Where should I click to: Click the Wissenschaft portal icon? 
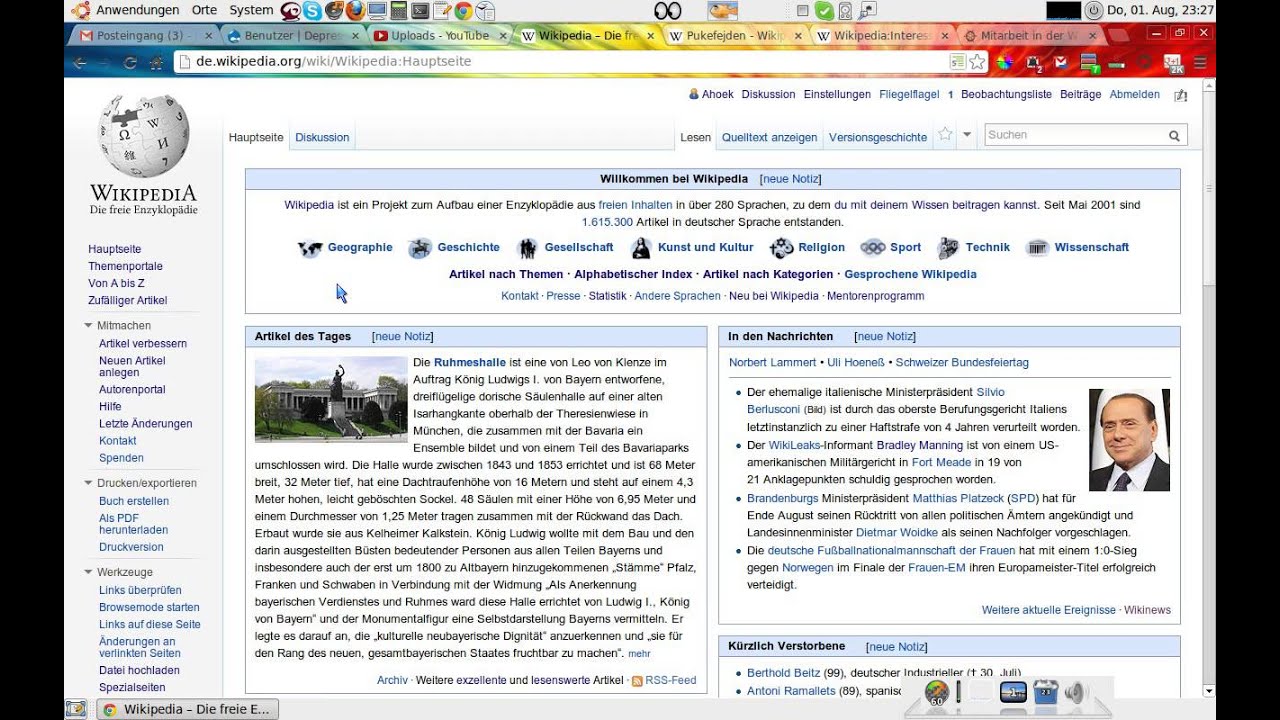tap(1037, 248)
